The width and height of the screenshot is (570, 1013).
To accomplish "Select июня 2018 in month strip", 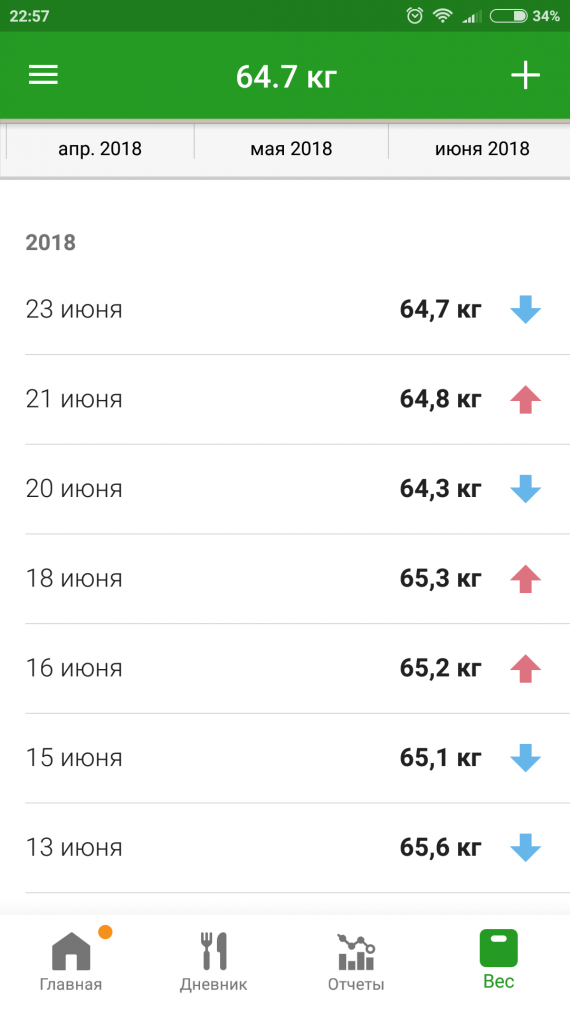I will [x=479, y=149].
